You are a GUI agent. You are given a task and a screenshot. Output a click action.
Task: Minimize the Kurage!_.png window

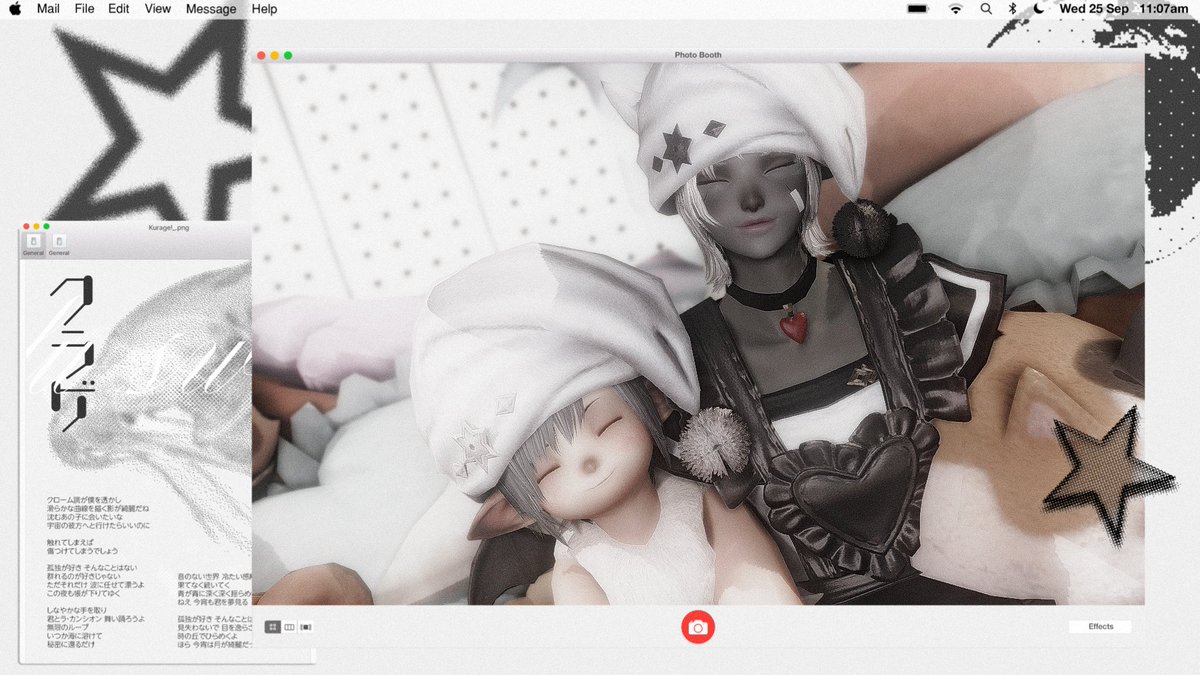pos(36,227)
